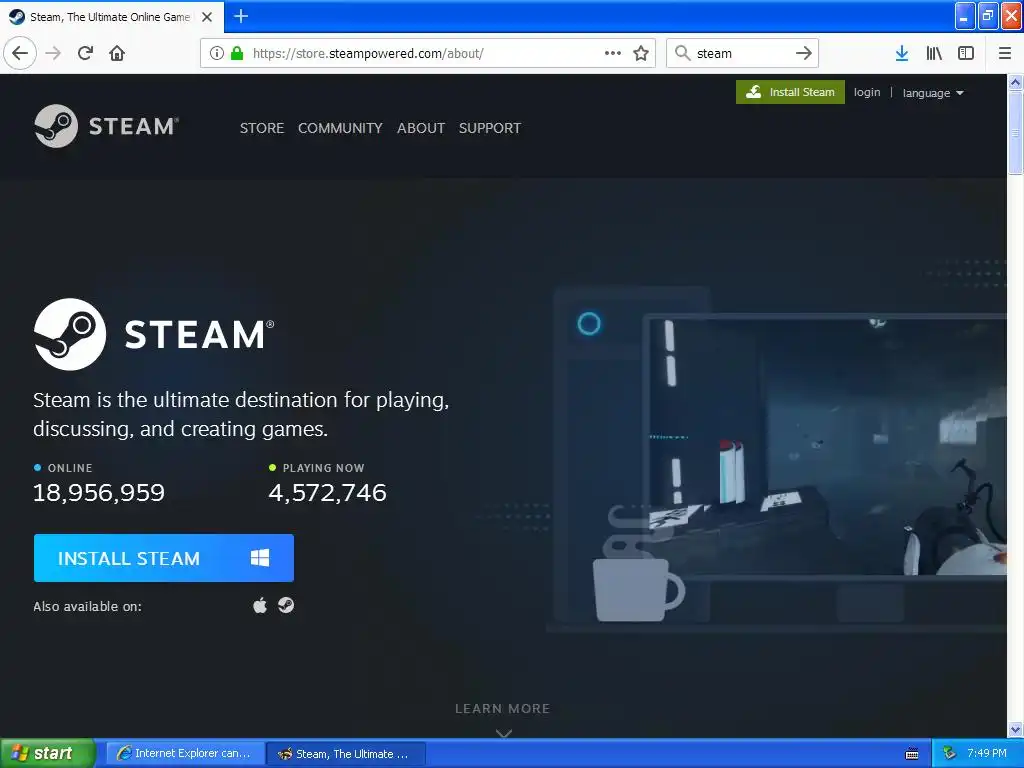Image resolution: width=1024 pixels, height=768 pixels.
Task: Open the Library bookshelf icon
Action: click(934, 53)
